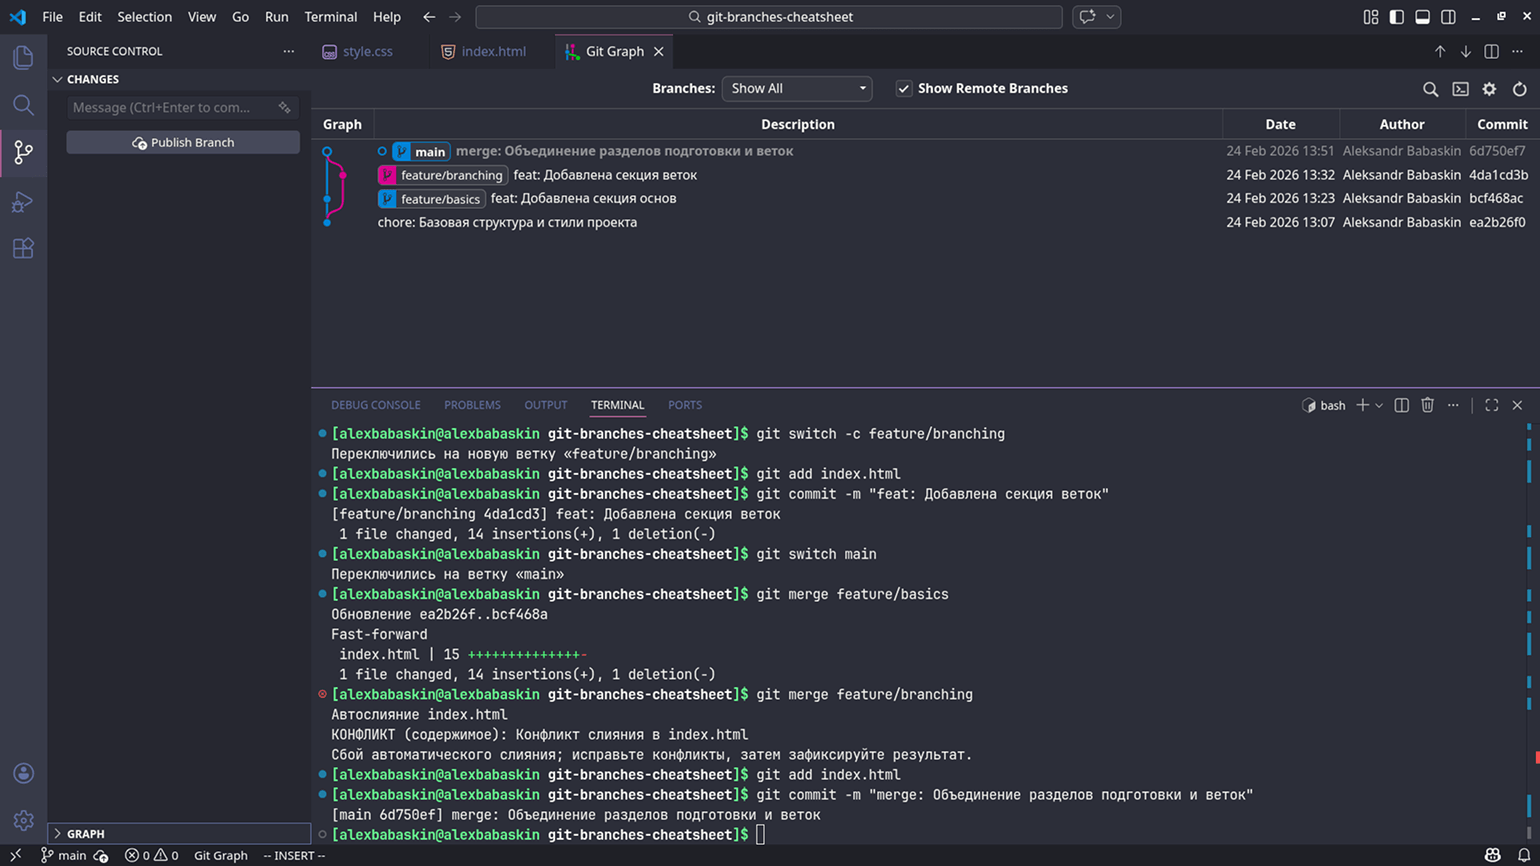Open the Branches Show All dropdown
Screen dimensions: 1540x866
click(x=796, y=88)
